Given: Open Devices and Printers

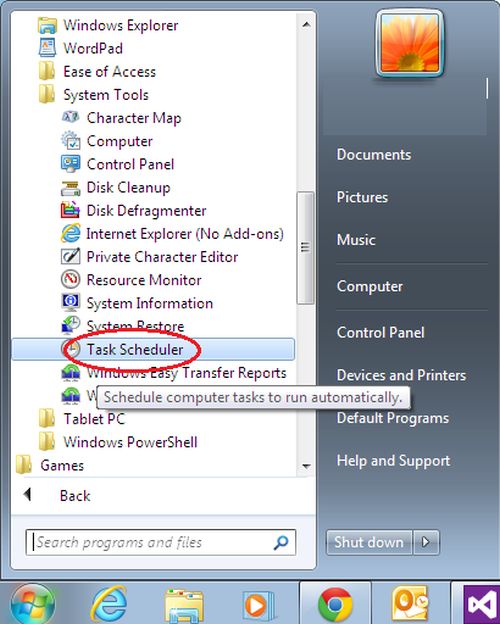Looking at the screenshot, I should point(401,375).
